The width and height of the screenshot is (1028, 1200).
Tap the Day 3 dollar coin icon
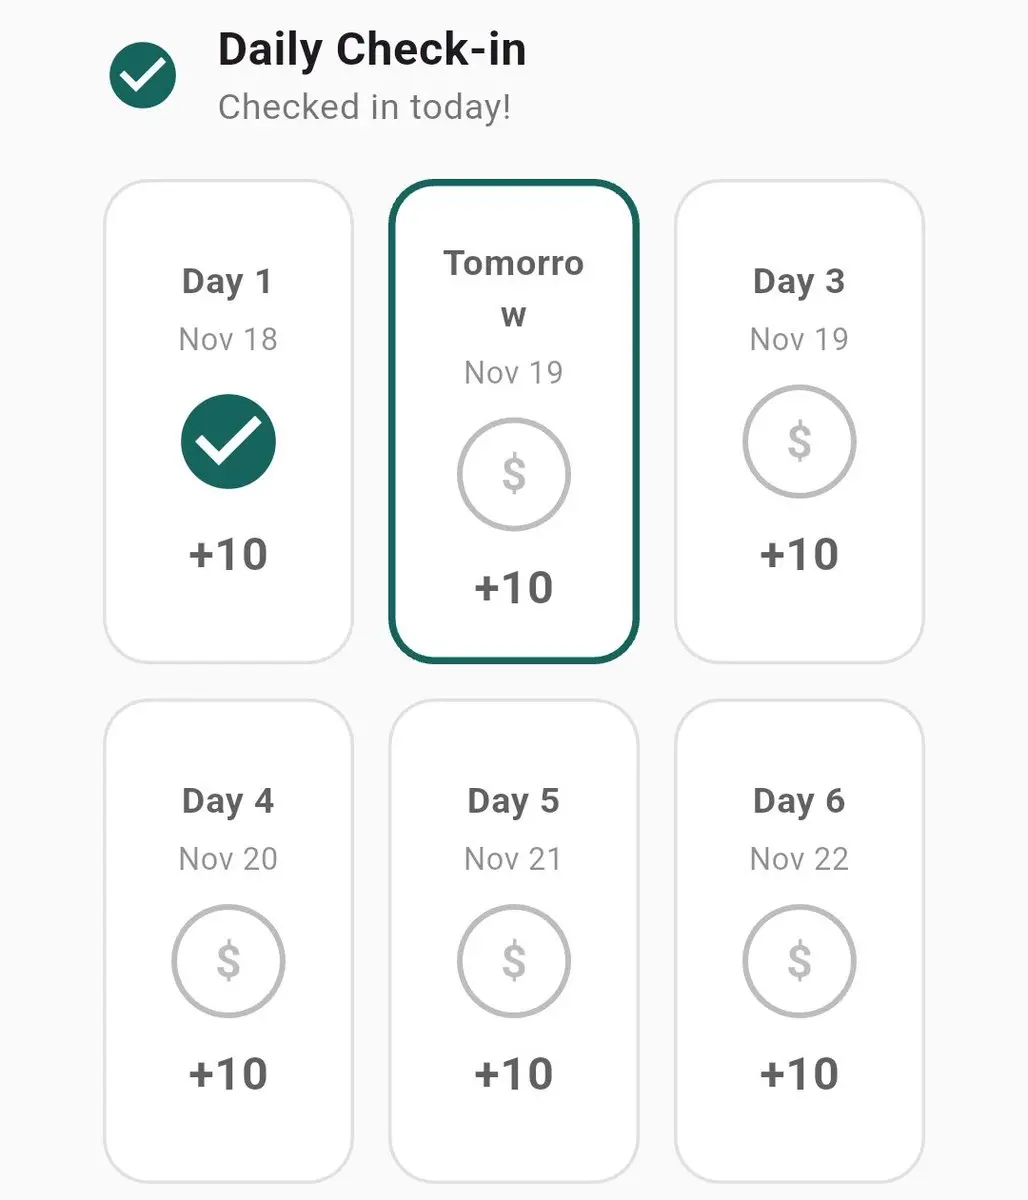pos(798,441)
